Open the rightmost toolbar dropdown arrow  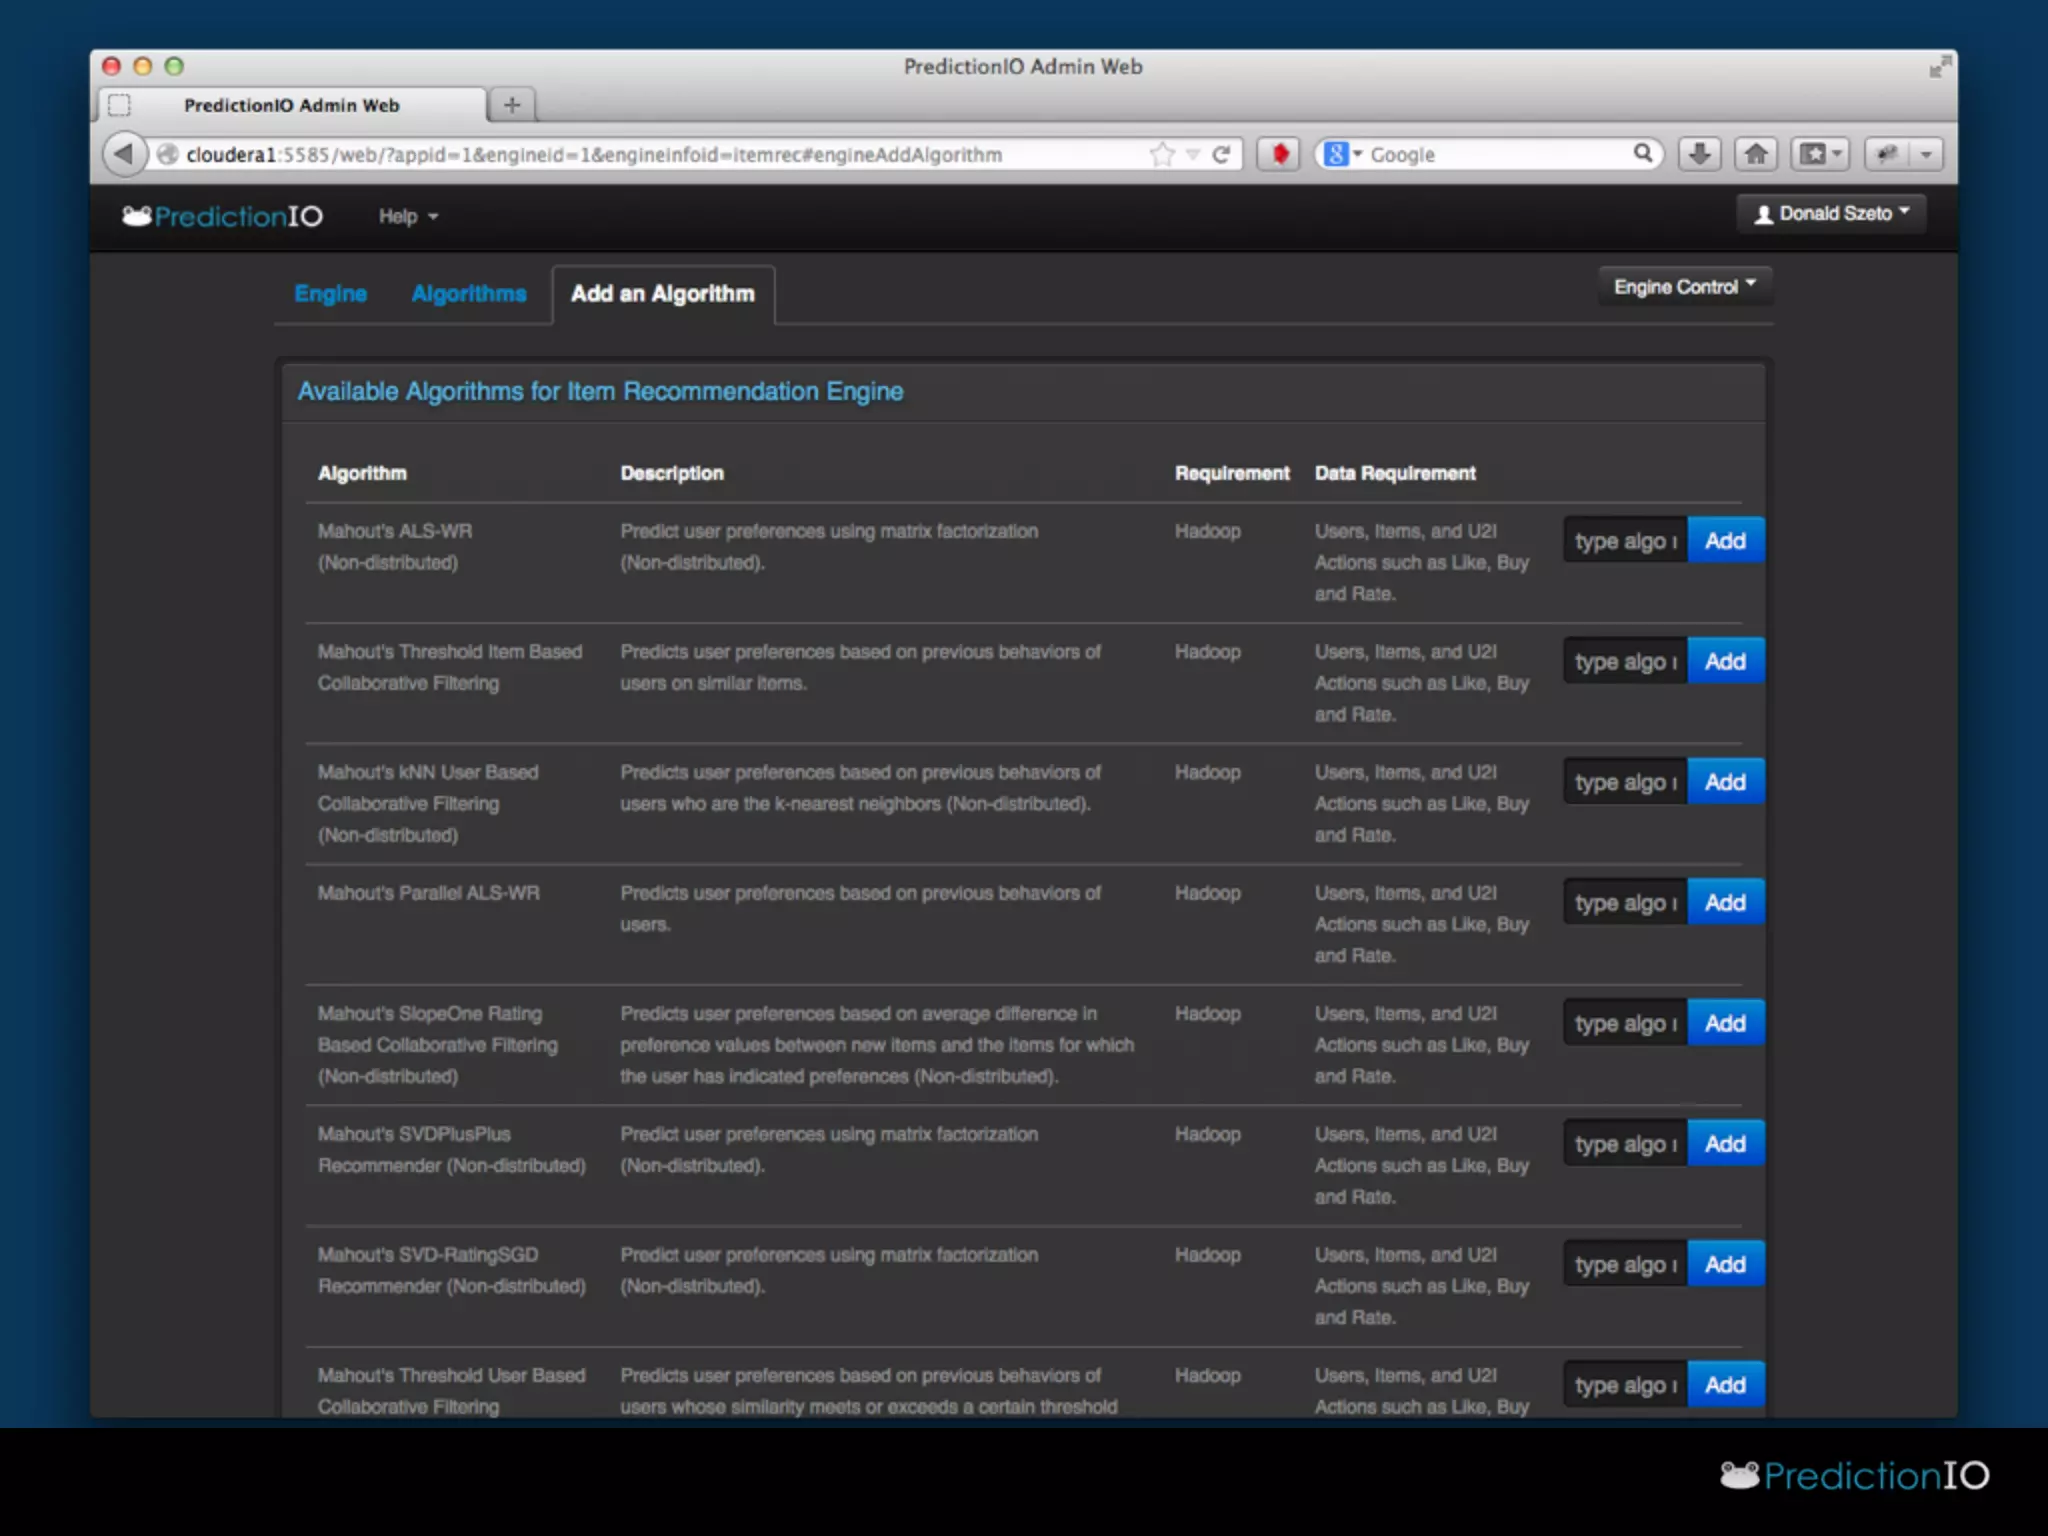click(1926, 154)
